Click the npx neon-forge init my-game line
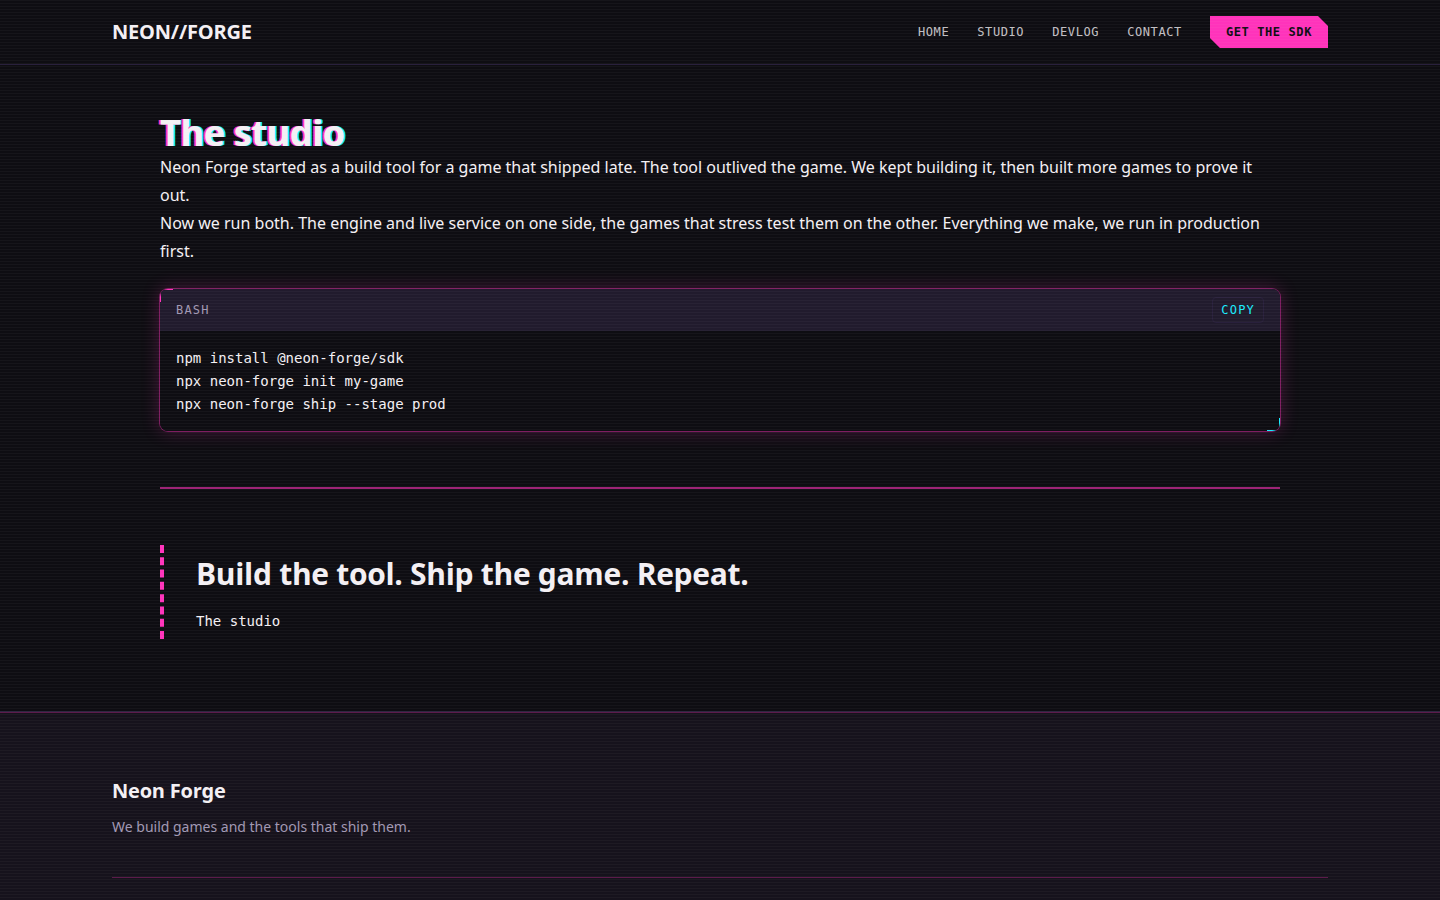Screen dimensions: 1440x900 (x=290, y=381)
